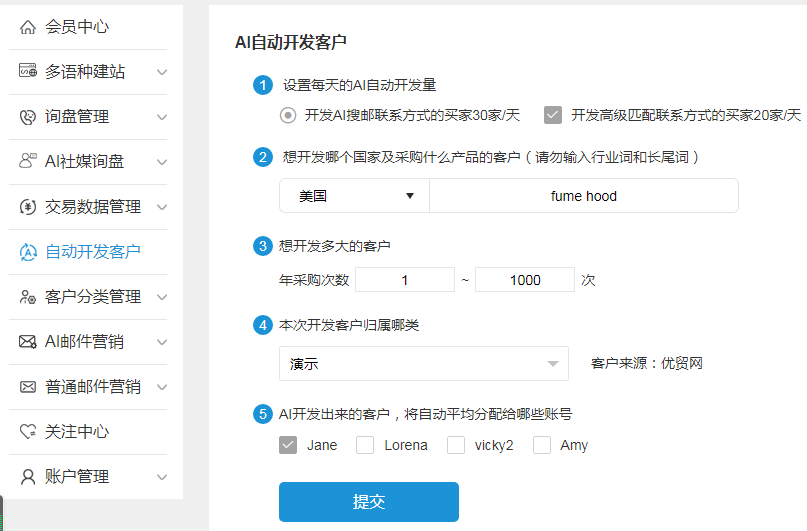Check the Lorena account checkbox

coord(365,445)
